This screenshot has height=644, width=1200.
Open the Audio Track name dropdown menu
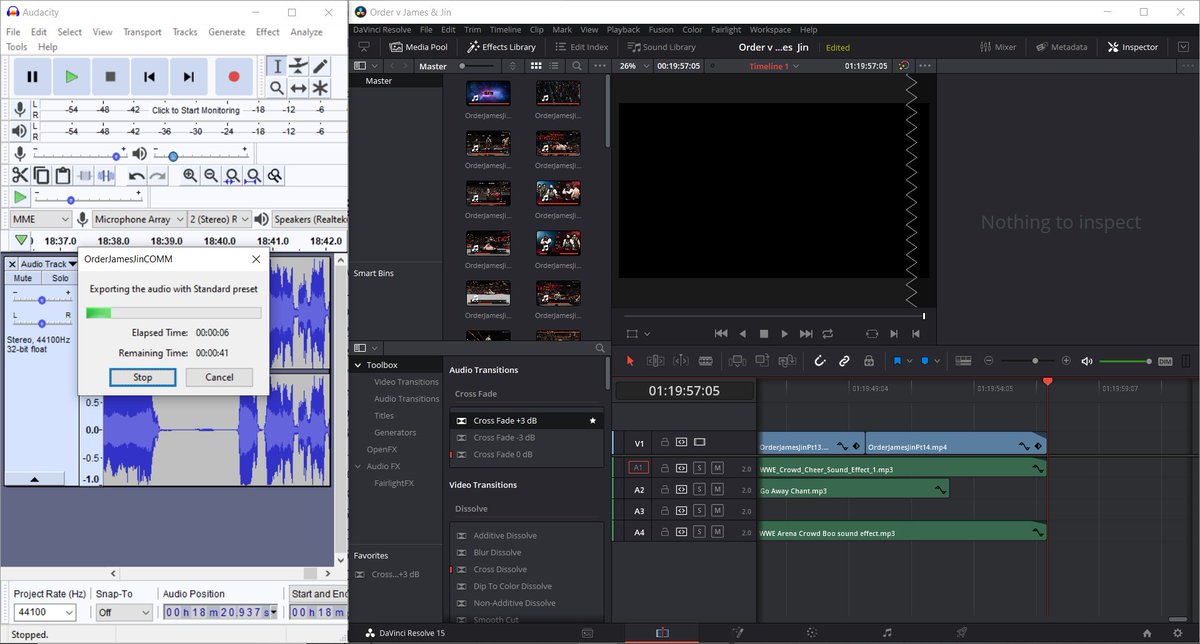(49, 264)
